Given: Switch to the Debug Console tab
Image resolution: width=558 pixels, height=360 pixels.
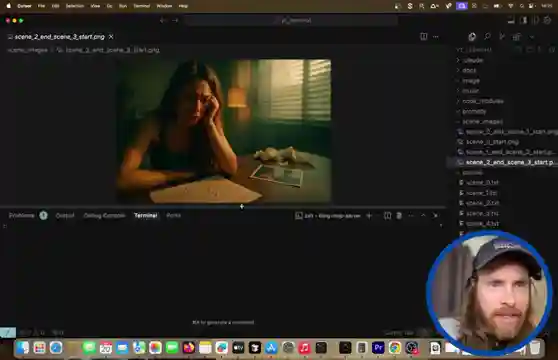Looking at the screenshot, I should coord(104,215).
